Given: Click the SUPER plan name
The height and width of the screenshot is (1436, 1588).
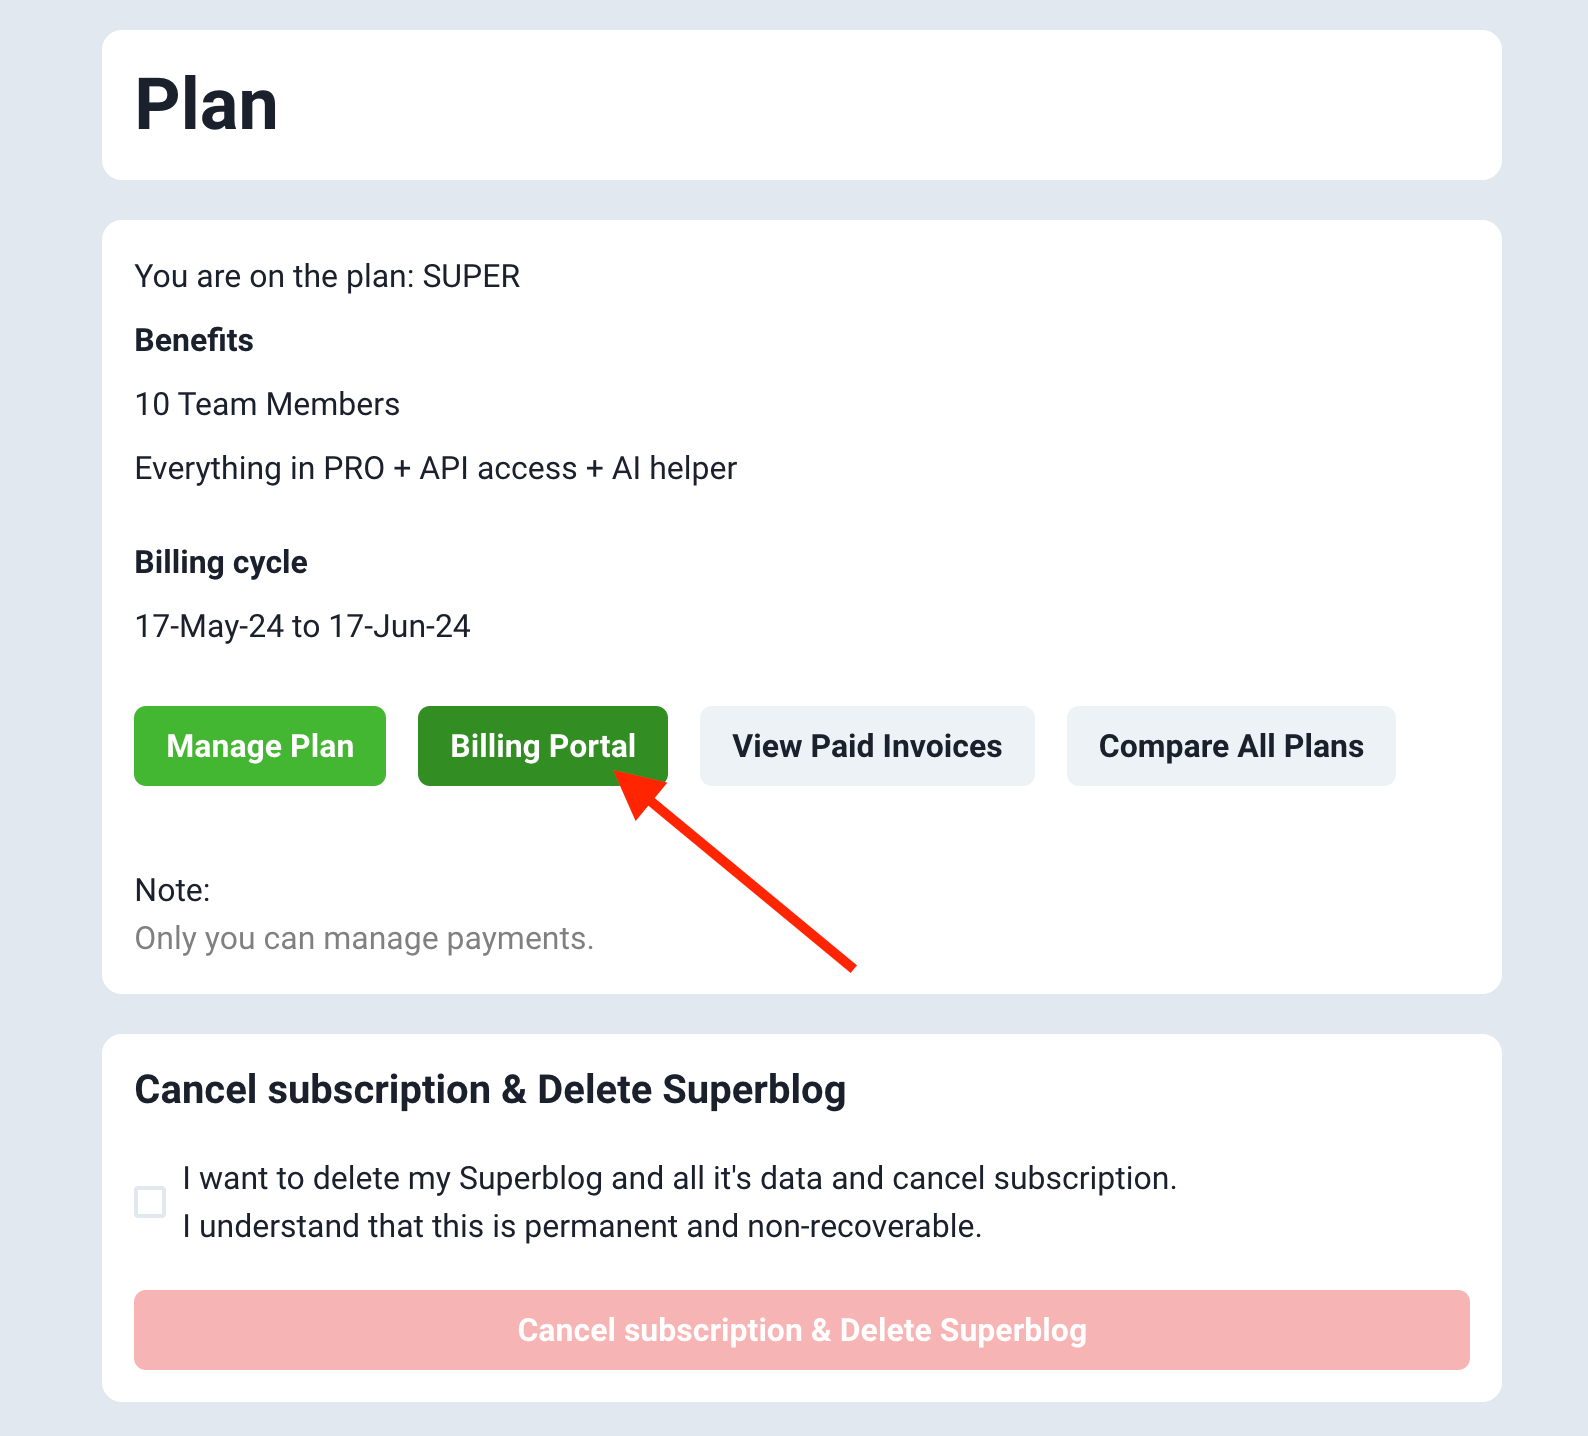Looking at the screenshot, I should coord(471,276).
